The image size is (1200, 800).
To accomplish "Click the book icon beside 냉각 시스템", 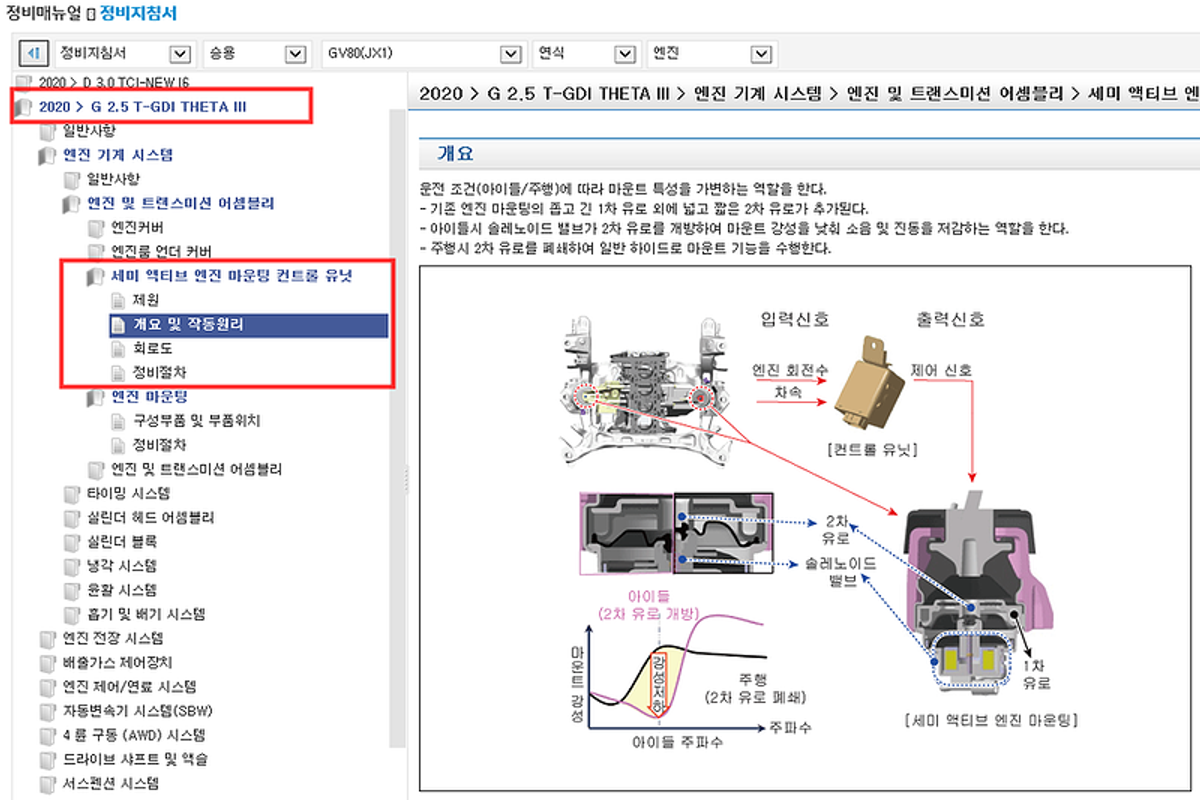I will point(70,566).
